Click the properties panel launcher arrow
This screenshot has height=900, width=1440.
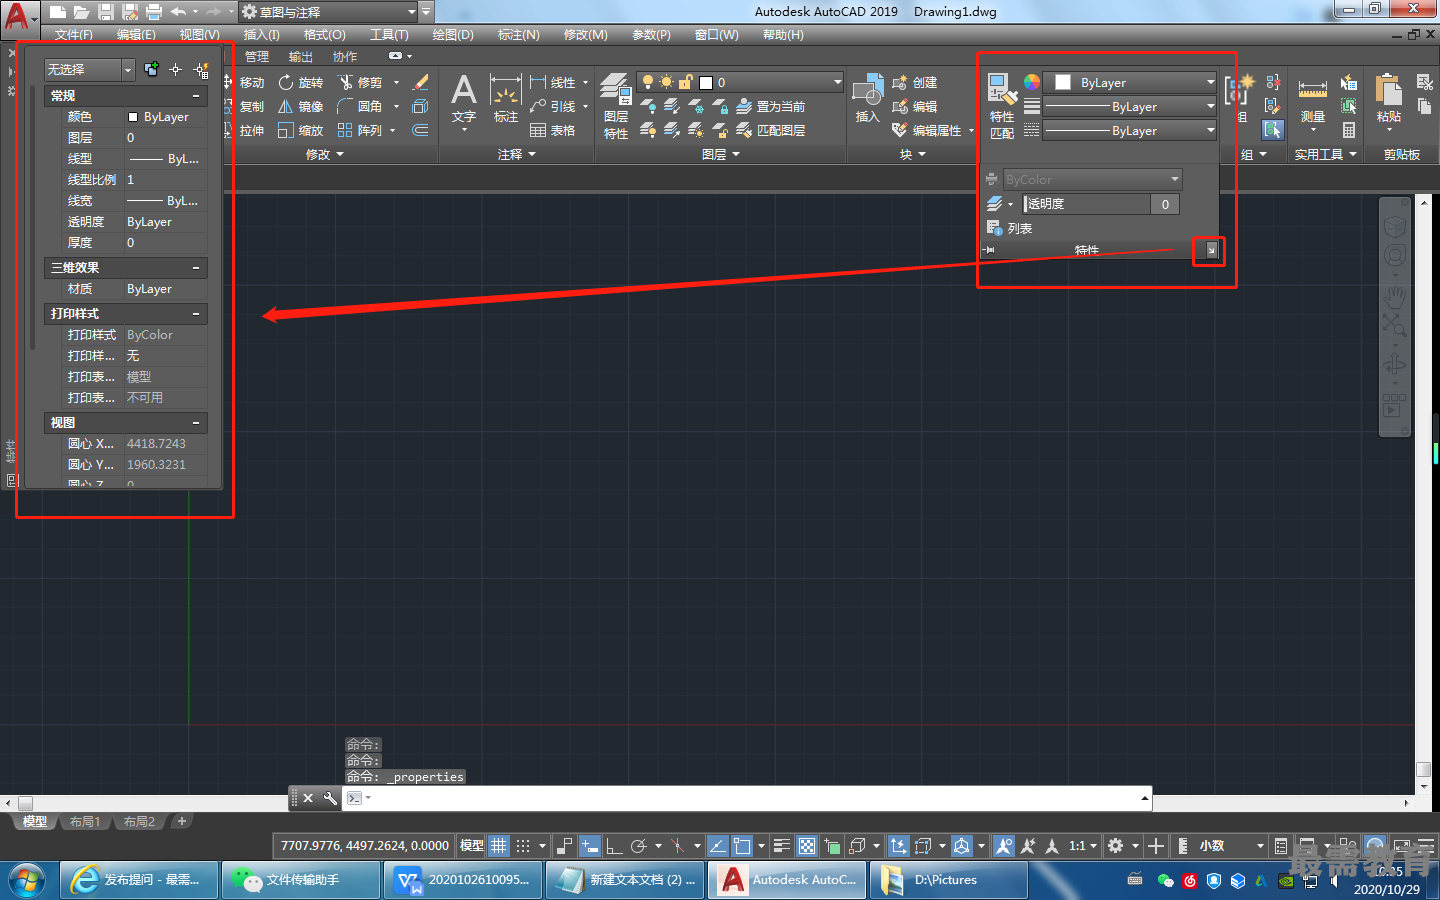click(1212, 250)
